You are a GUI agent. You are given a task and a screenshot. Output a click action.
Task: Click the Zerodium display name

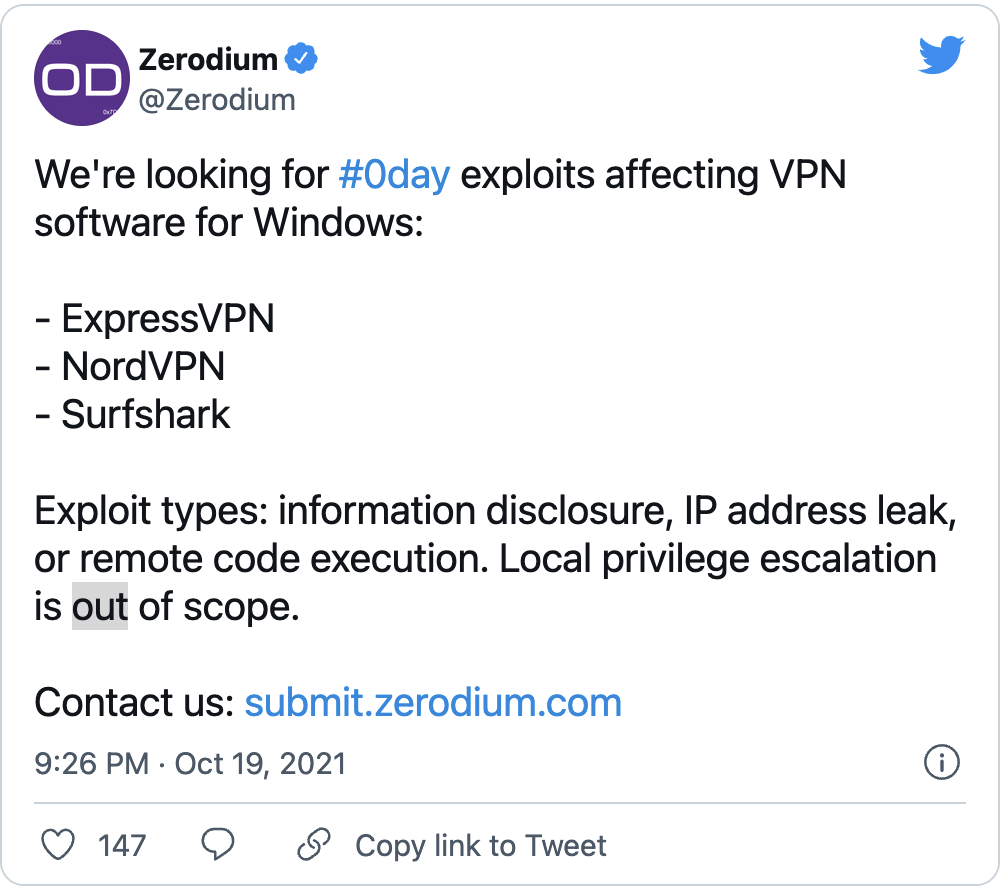click(208, 60)
